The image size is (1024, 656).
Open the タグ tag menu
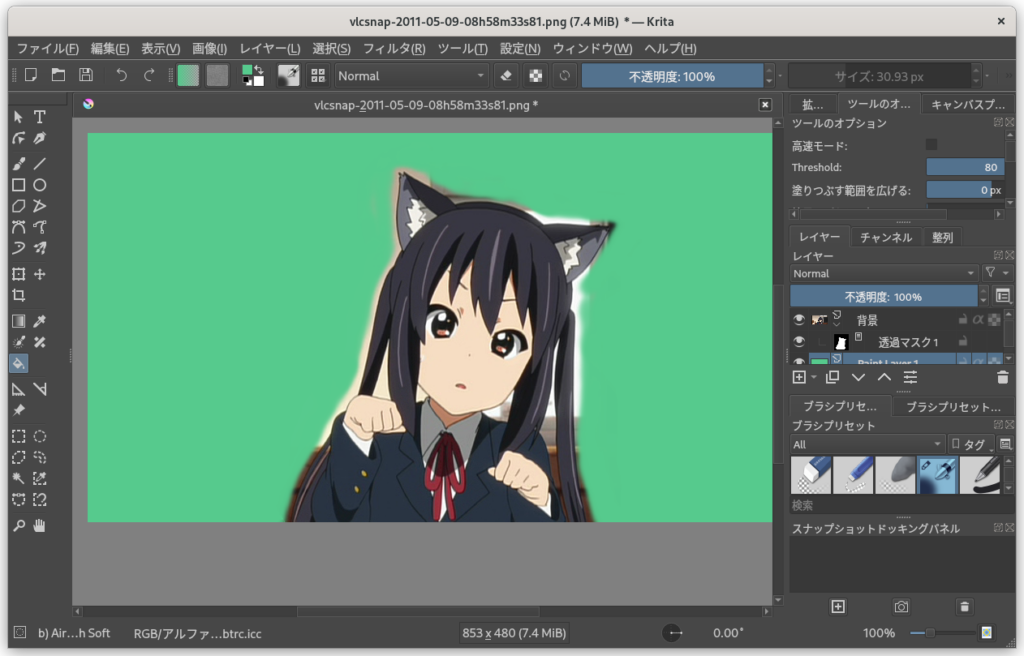click(x=970, y=444)
